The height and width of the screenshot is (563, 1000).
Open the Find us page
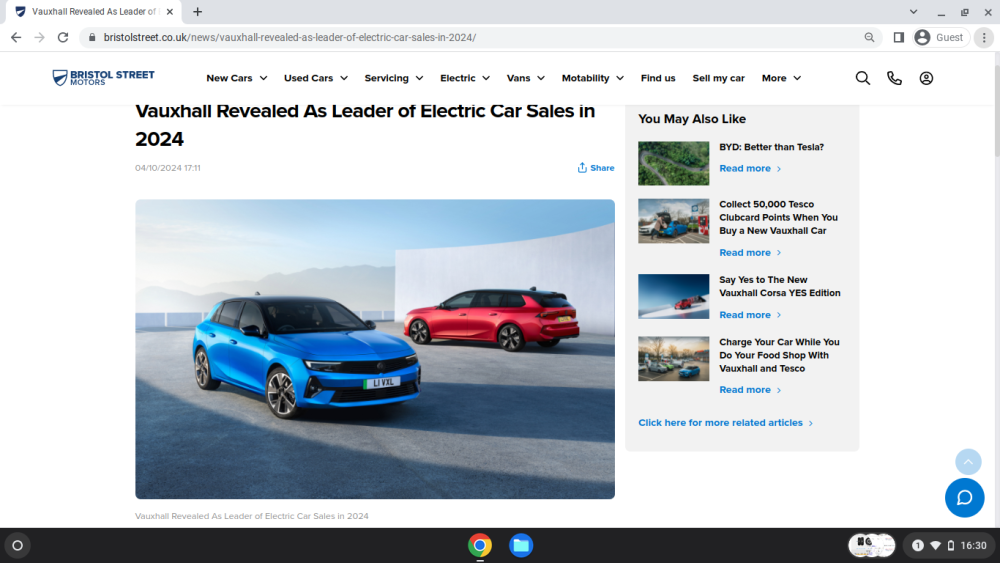point(658,78)
